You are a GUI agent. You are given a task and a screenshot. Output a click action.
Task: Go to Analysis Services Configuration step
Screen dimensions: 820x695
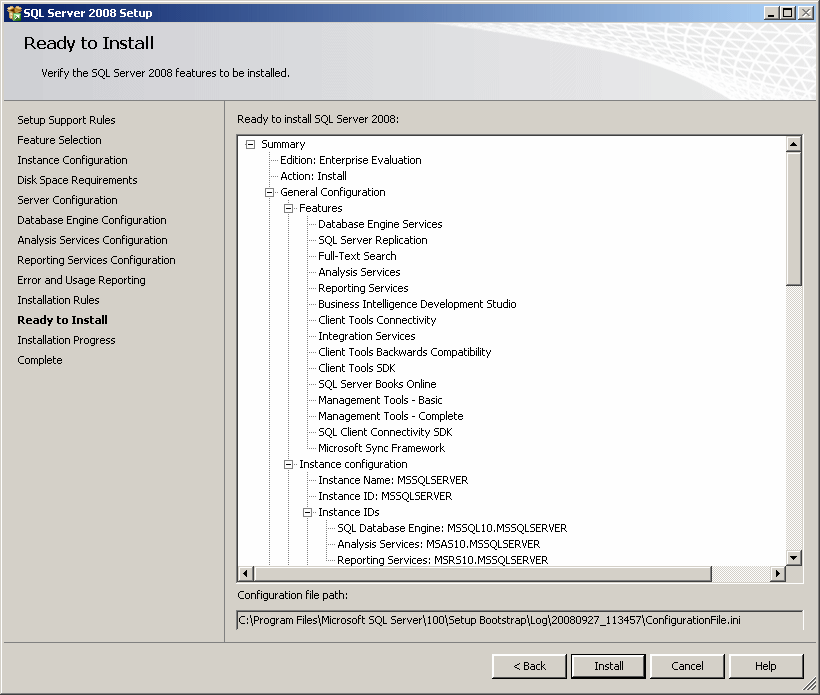[x=93, y=240]
